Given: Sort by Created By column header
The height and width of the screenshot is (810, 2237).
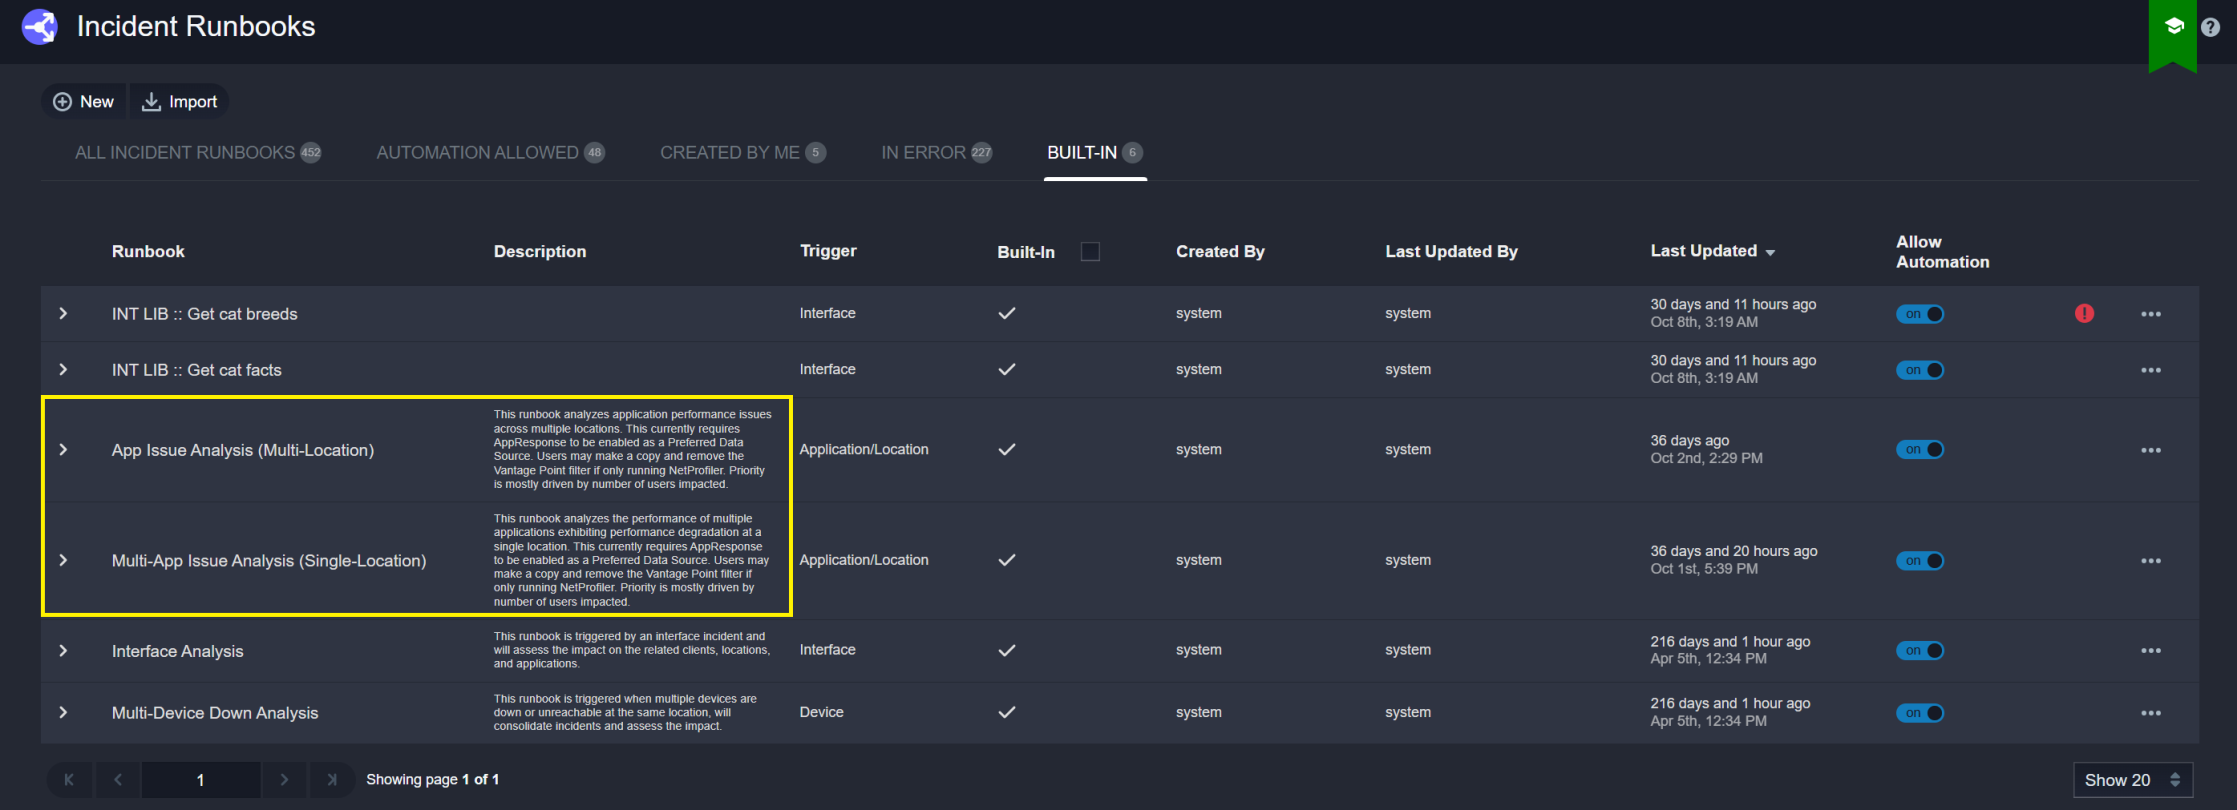Looking at the screenshot, I should 1220,252.
